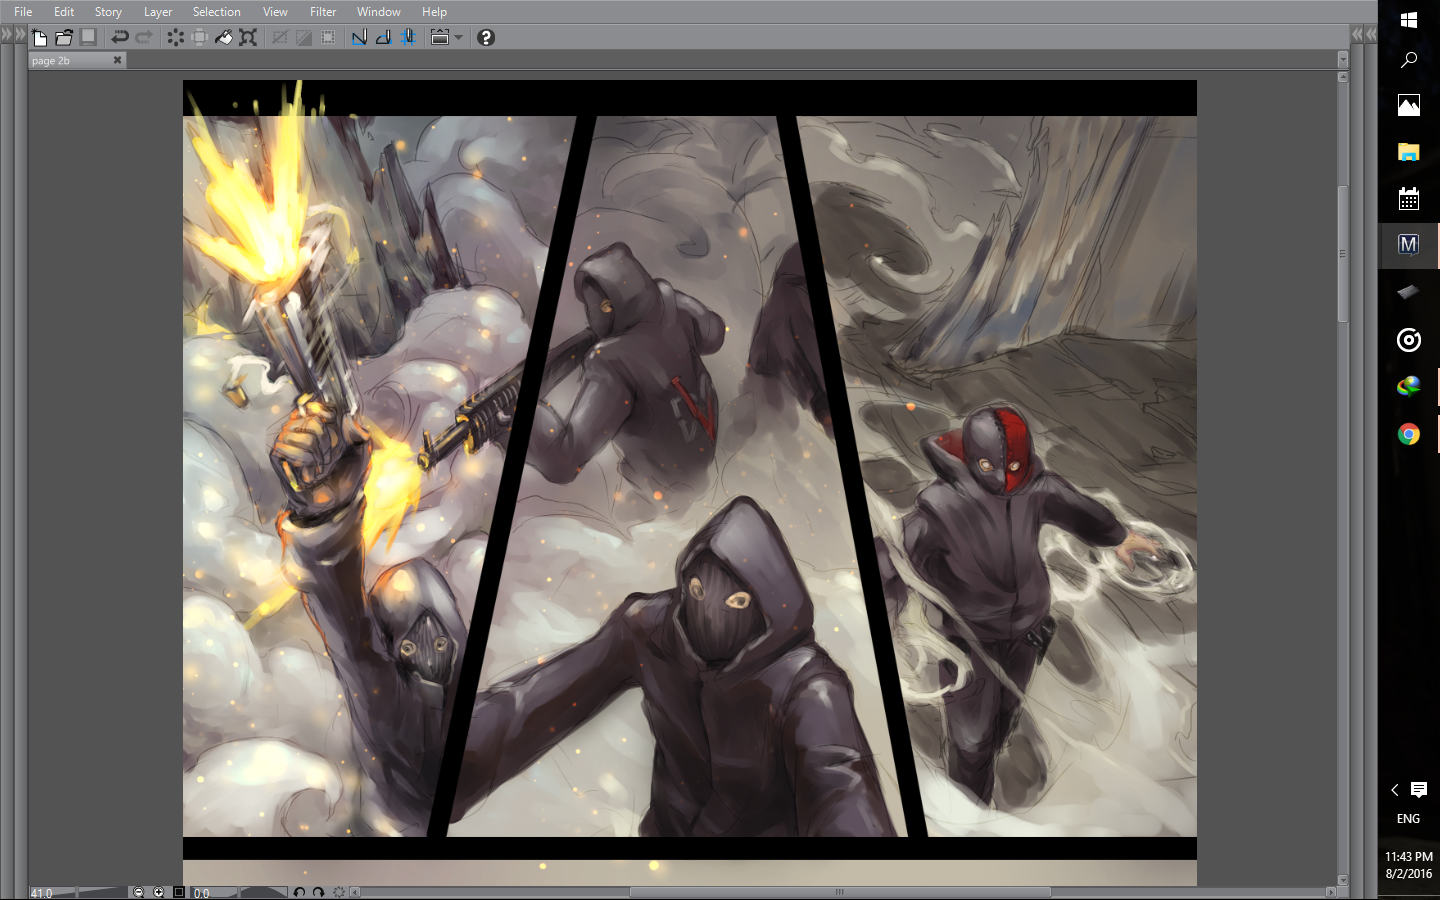Click the Deselect toolbar icon
The width and height of the screenshot is (1440, 900).
click(x=280, y=38)
